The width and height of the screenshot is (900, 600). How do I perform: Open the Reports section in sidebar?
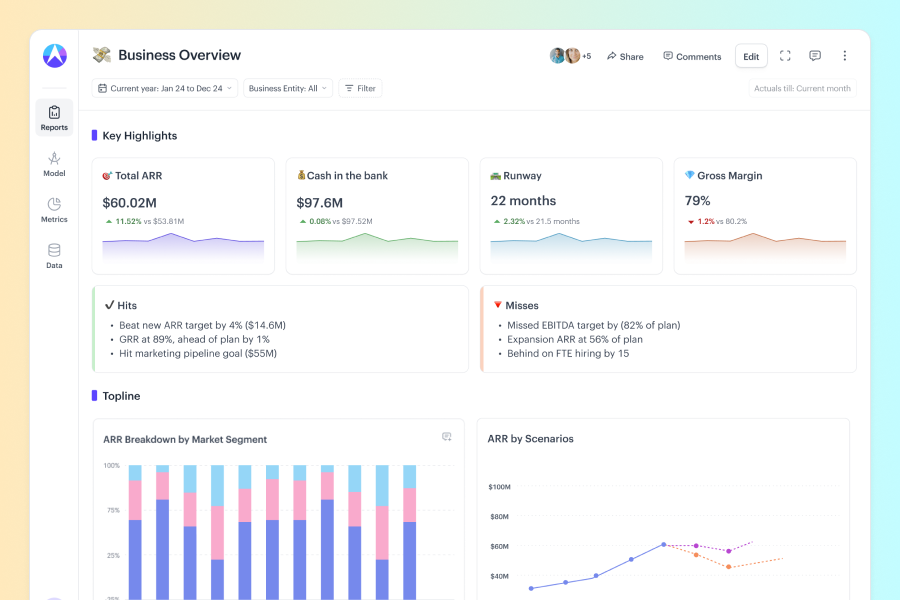[x=54, y=117]
